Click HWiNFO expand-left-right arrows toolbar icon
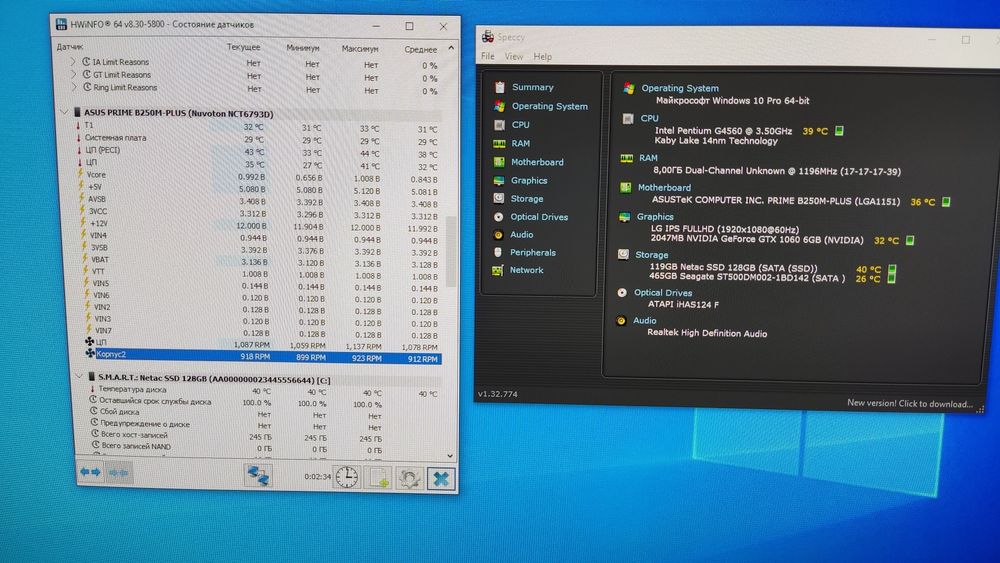This screenshot has height=563, width=1000. coord(90,472)
